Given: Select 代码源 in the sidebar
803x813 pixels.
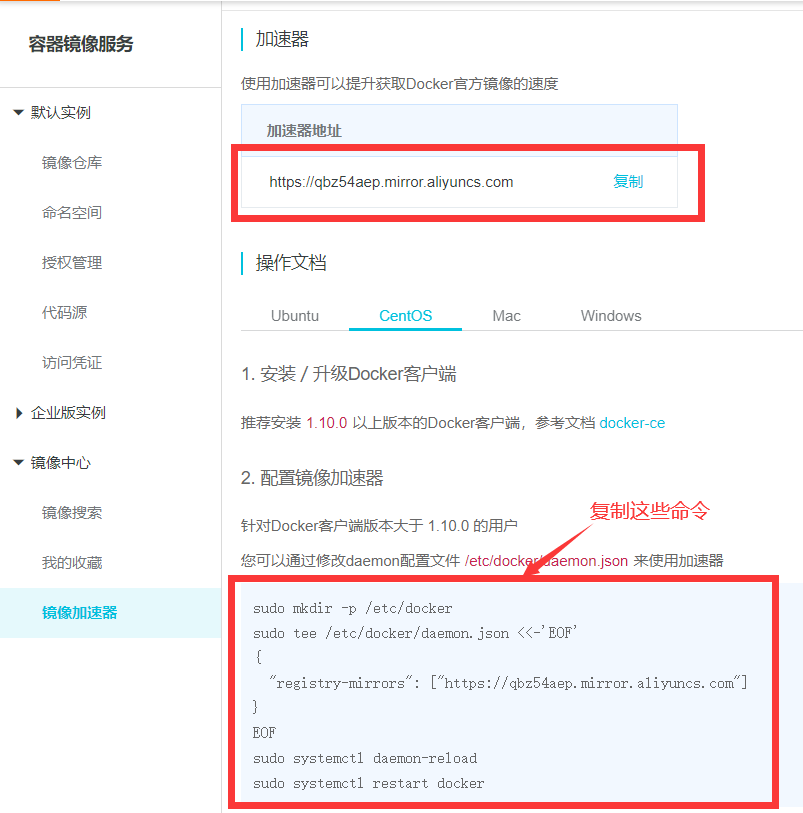Looking at the screenshot, I should click(x=64, y=313).
